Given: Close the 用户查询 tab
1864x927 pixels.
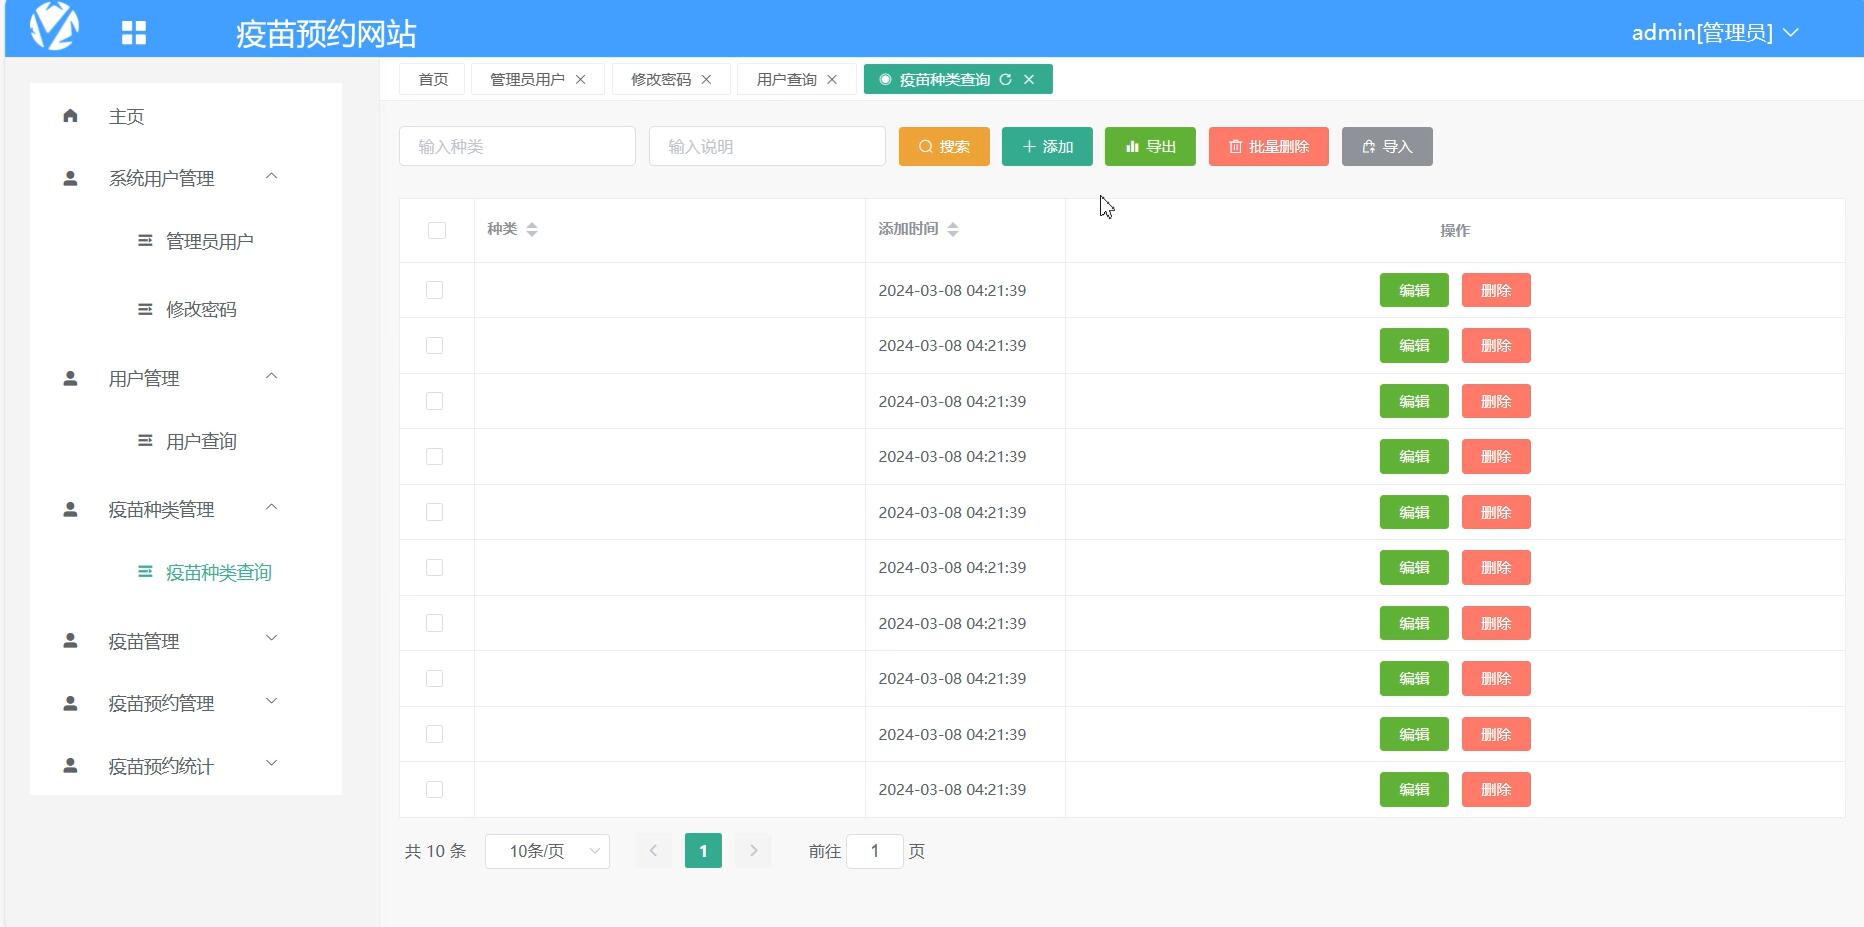Looking at the screenshot, I should (831, 79).
